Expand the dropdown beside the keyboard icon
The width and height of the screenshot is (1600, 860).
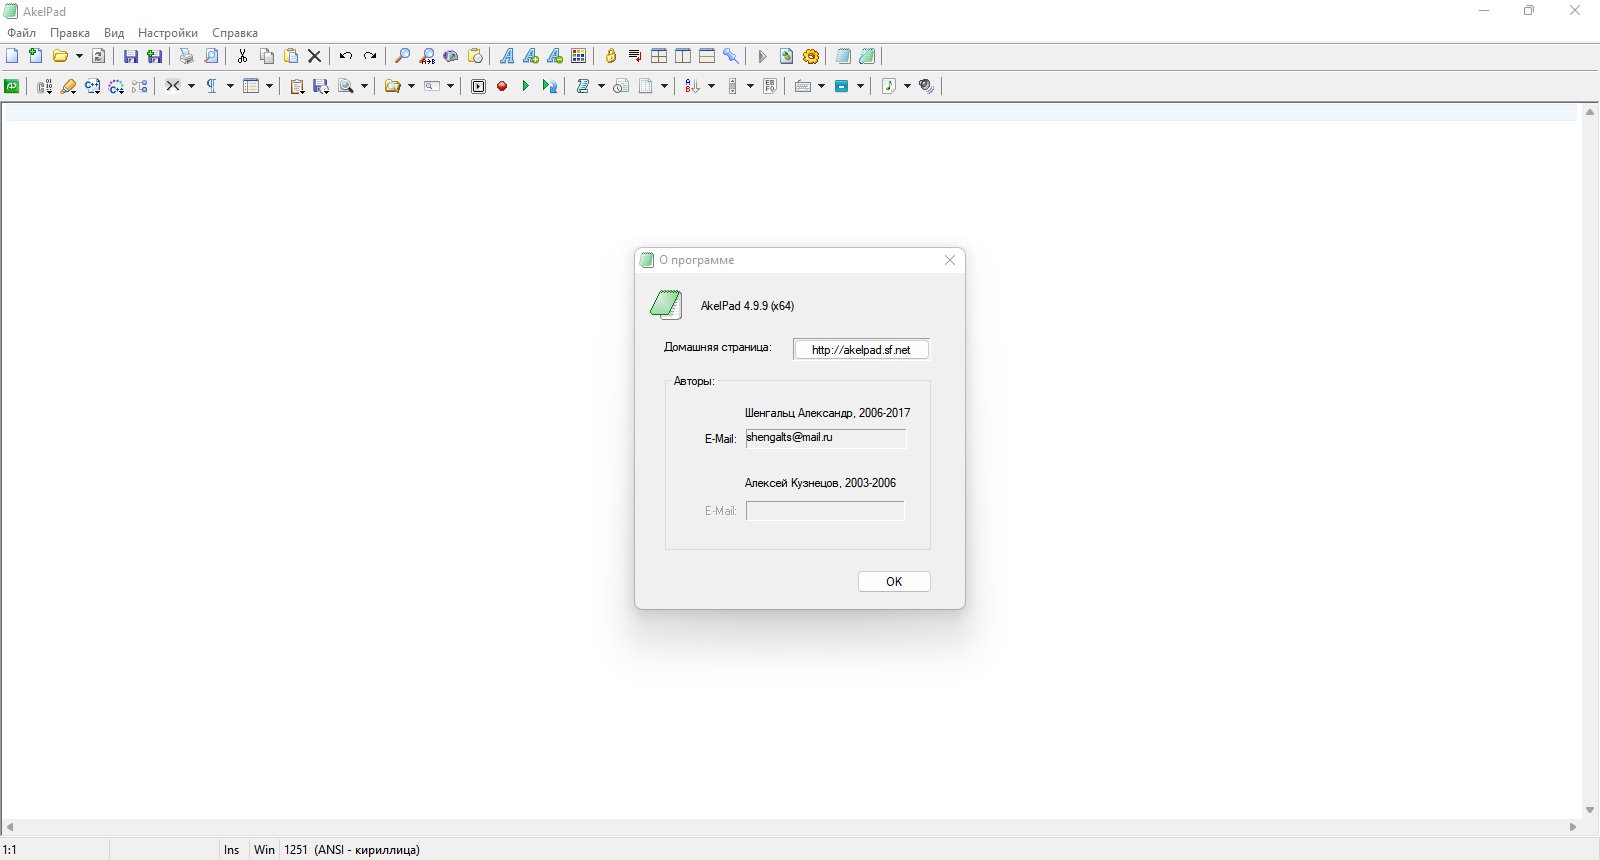coord(821,86)
